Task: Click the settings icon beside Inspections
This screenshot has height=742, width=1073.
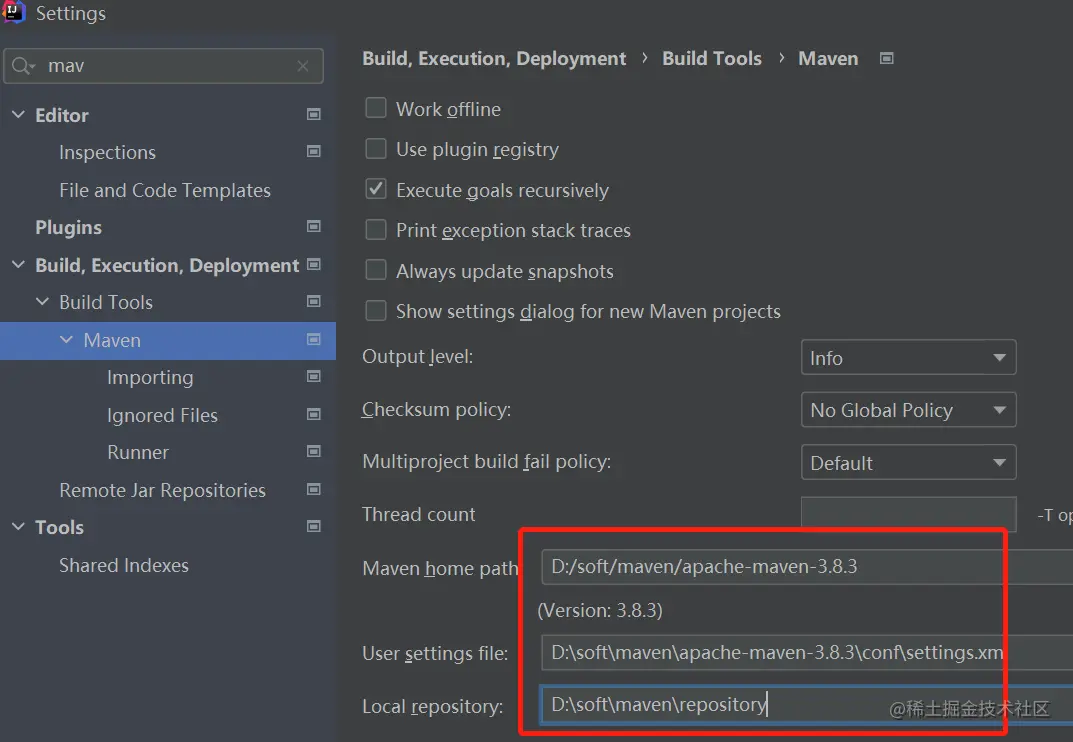Action: coord(314,152)
